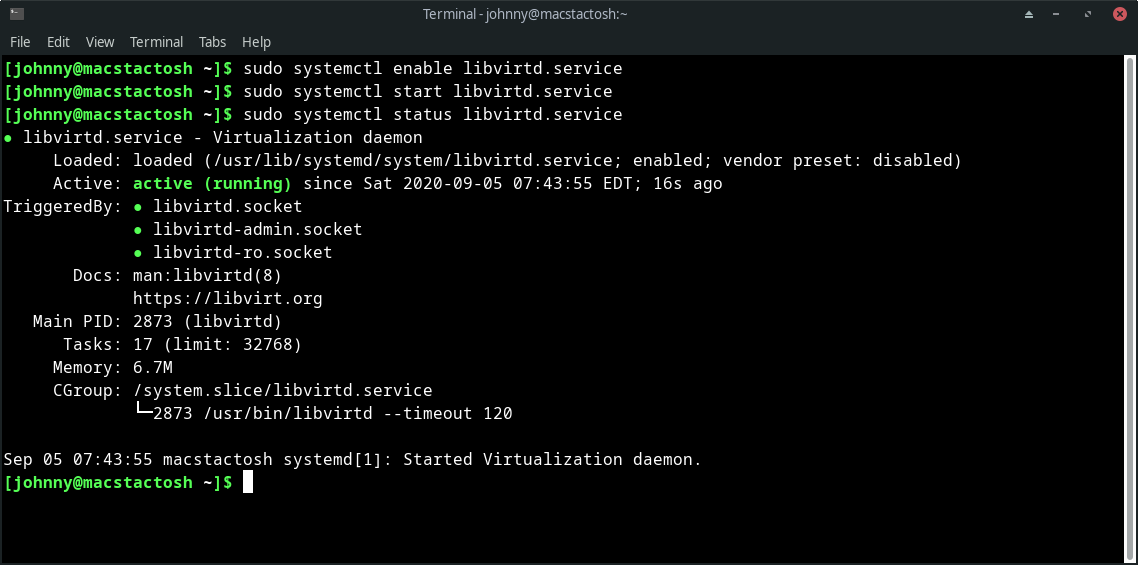Open the Help menu

click(256, 42)
